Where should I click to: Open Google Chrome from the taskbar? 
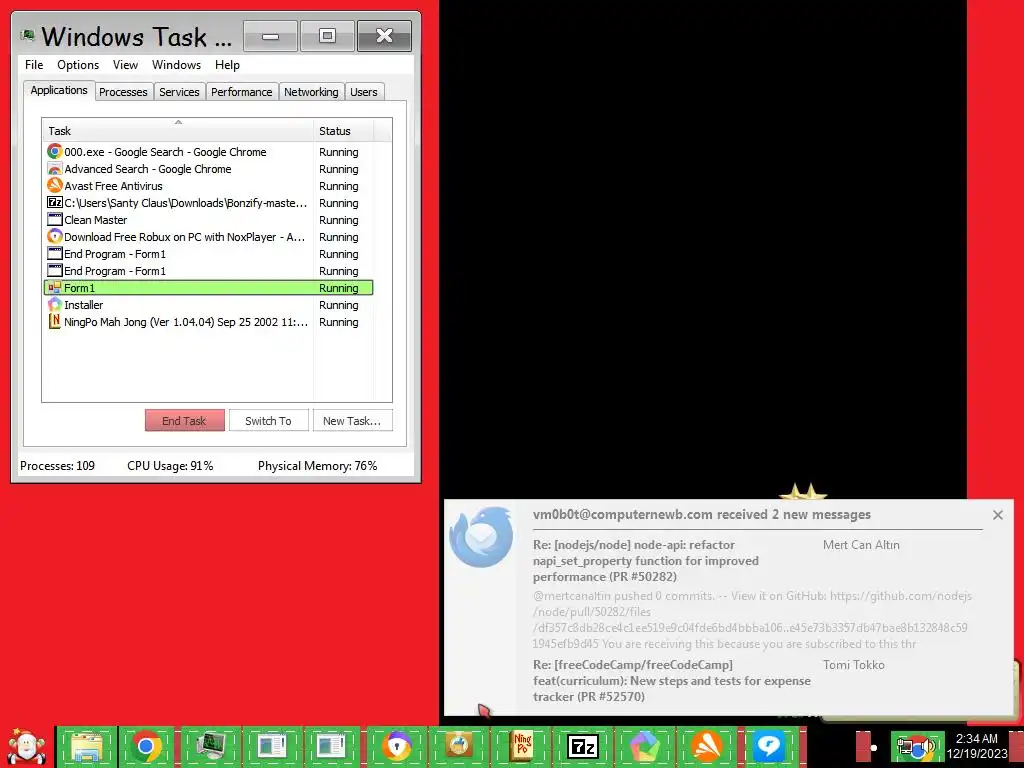tap(146, 746)
